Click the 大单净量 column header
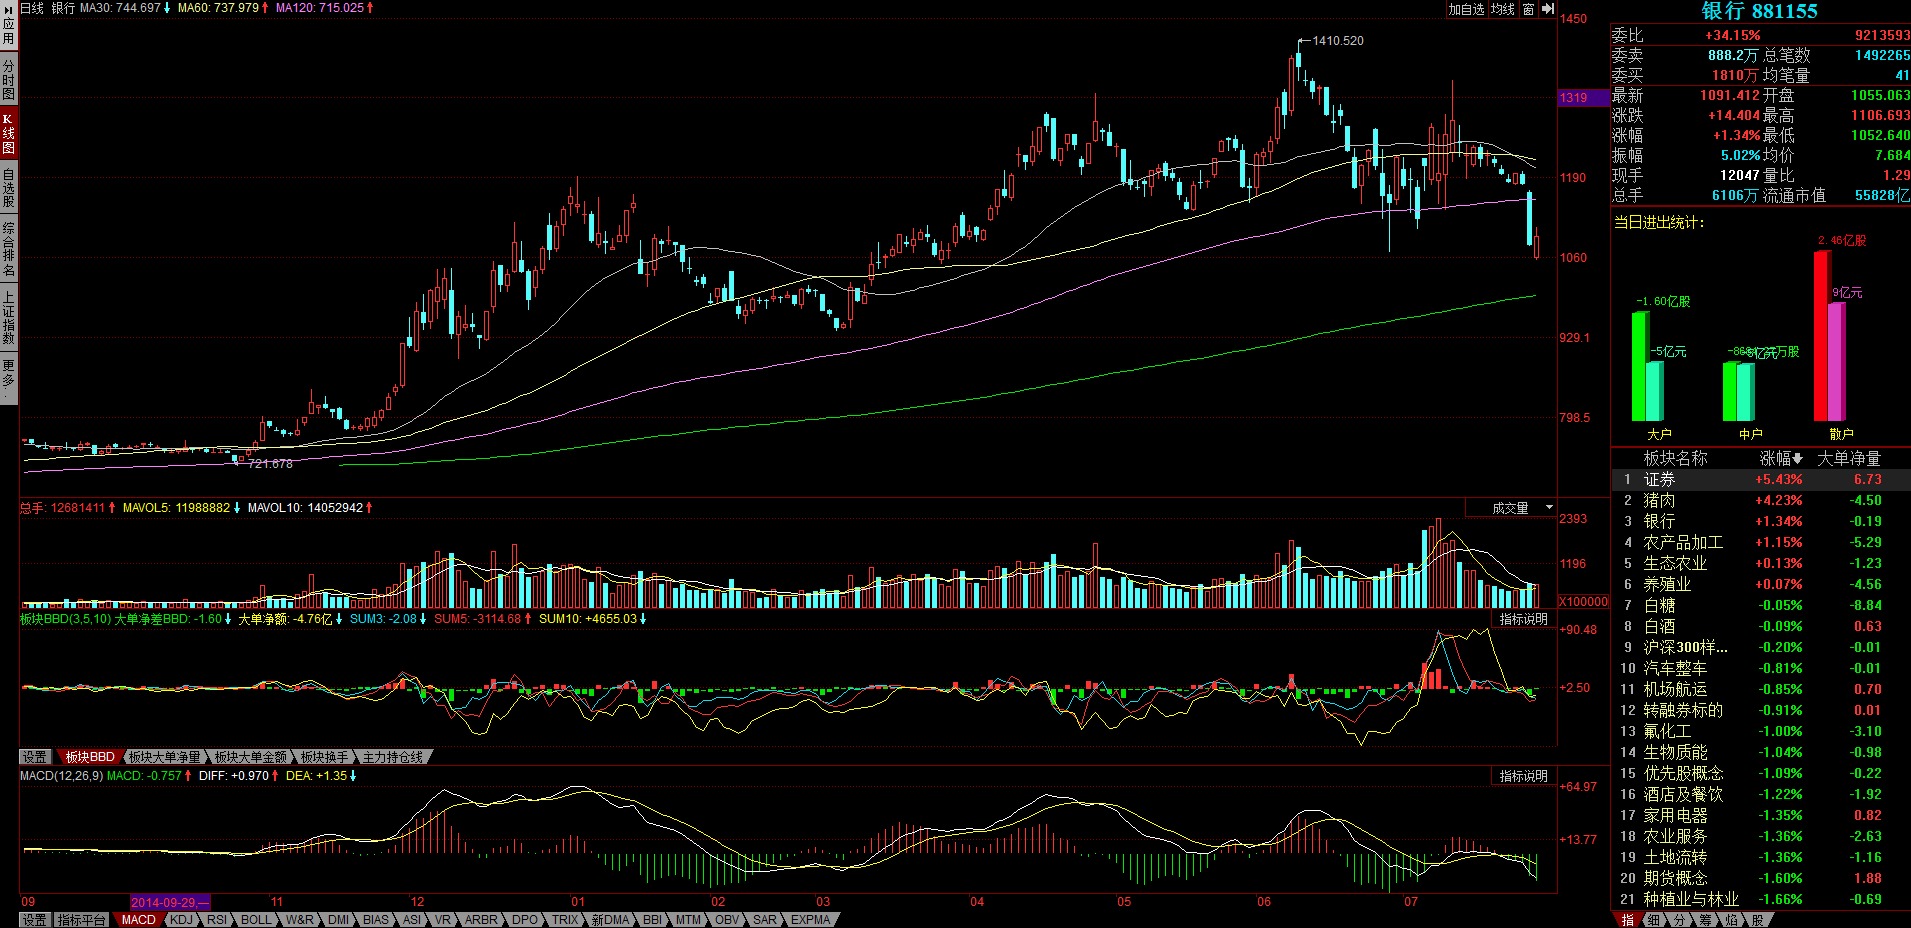1911x928 pixels. pos(1849,458)
